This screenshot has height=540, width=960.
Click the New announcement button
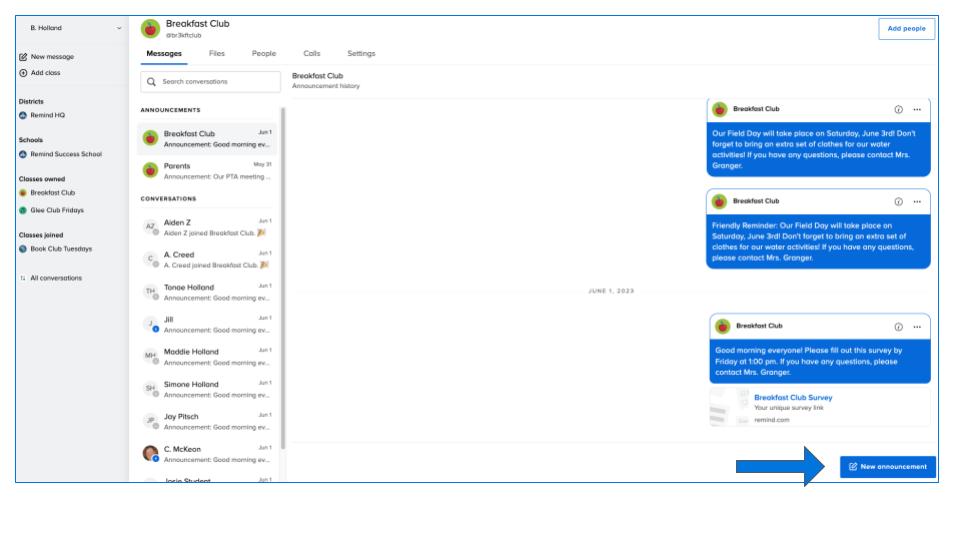(x=888, y=467)
